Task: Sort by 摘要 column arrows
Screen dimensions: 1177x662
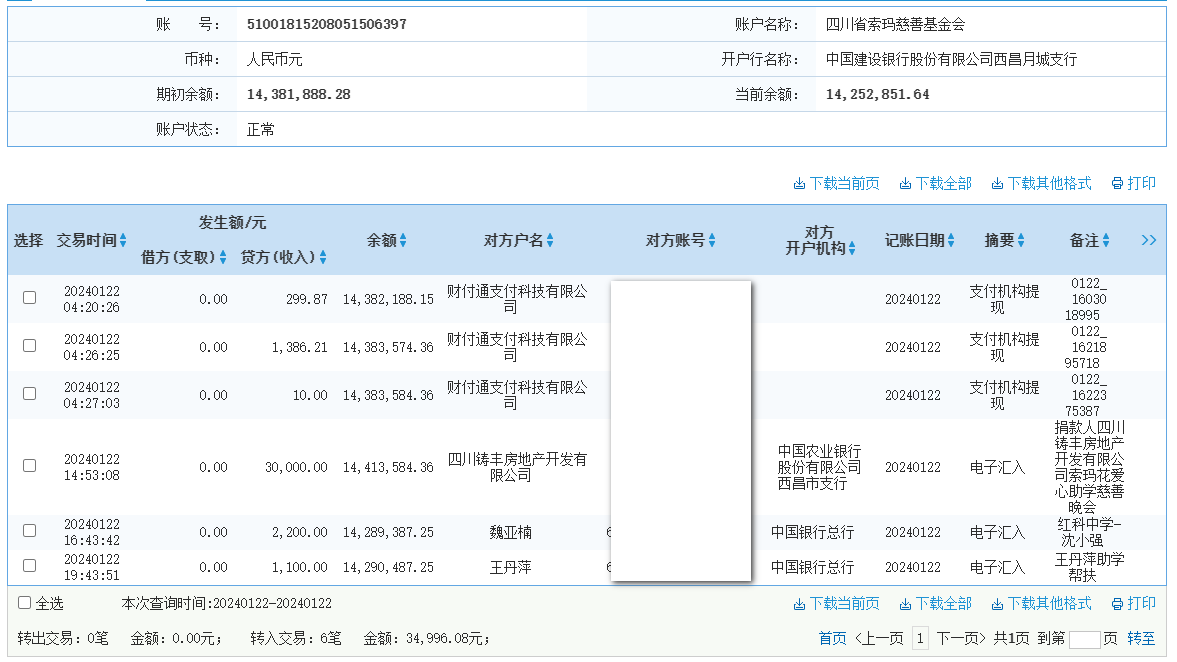Action: point(1021,240)
